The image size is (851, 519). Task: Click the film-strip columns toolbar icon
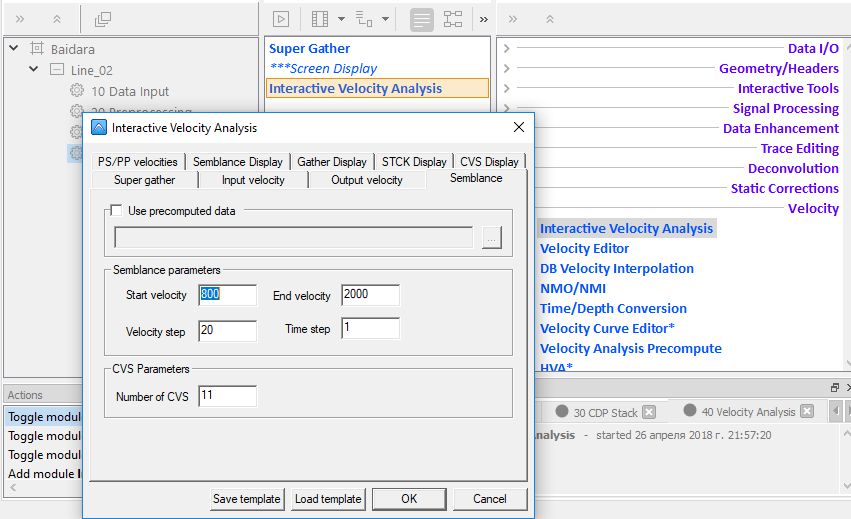pos(320,20)
